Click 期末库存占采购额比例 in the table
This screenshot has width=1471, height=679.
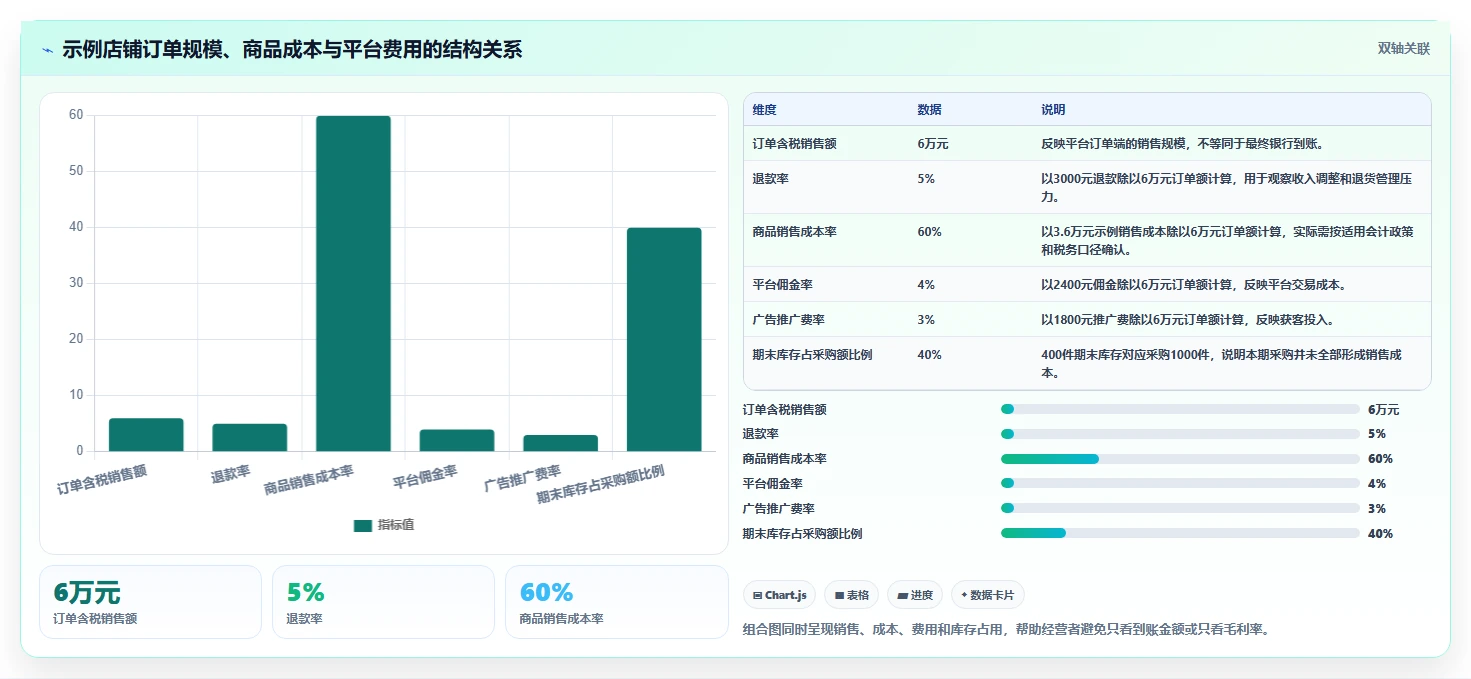(x=813, y=355)
